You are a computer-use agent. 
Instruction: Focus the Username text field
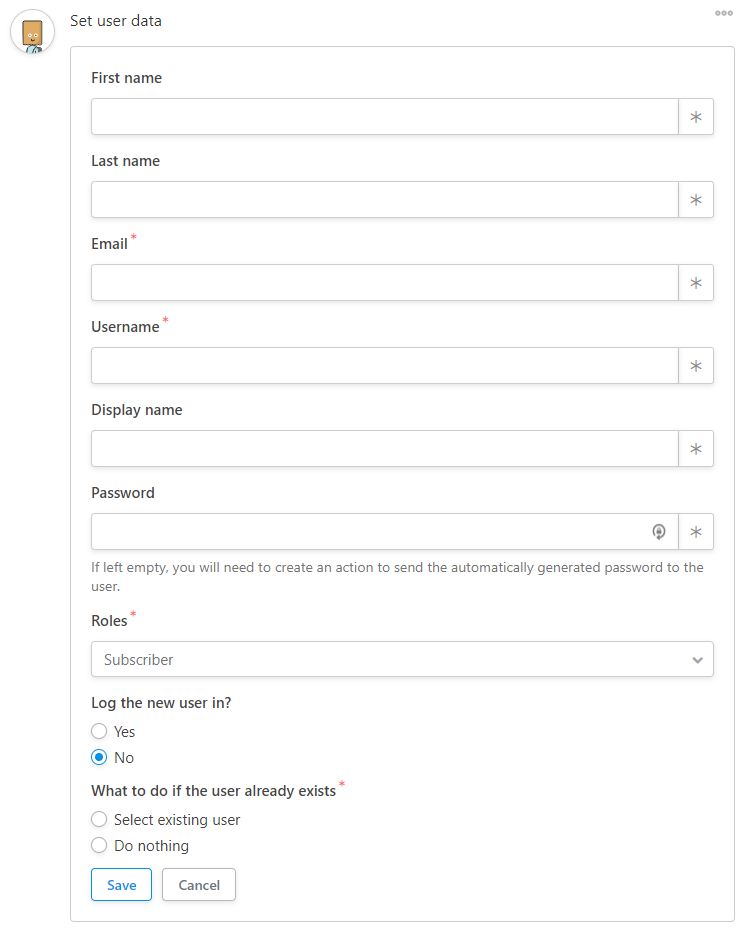tap(385, 366)
